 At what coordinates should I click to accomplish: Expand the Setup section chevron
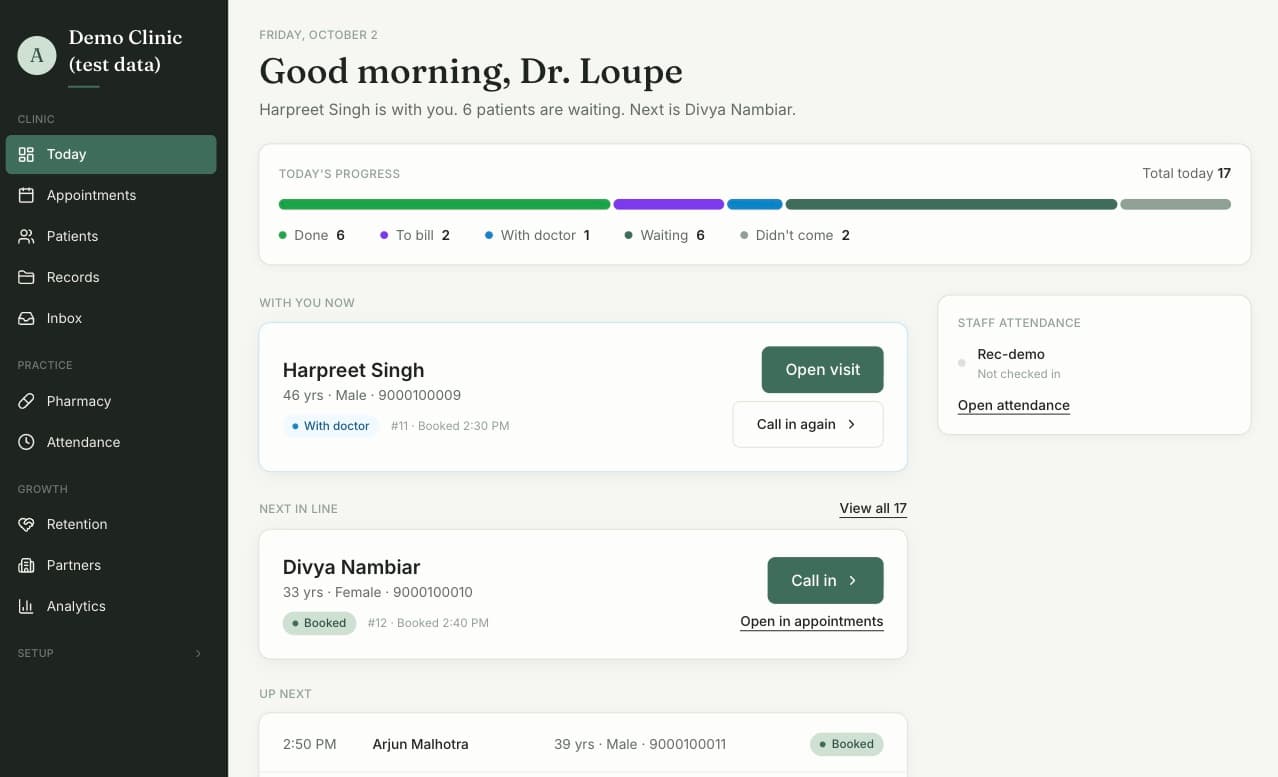(198, 653)
